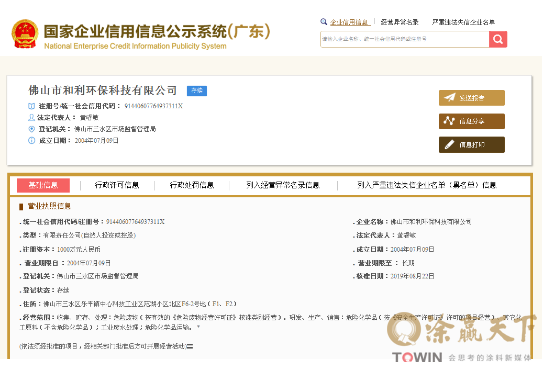Click the 营业期限至 value
The width and height of the screenshot is (542, 367).
coord(408,263)
